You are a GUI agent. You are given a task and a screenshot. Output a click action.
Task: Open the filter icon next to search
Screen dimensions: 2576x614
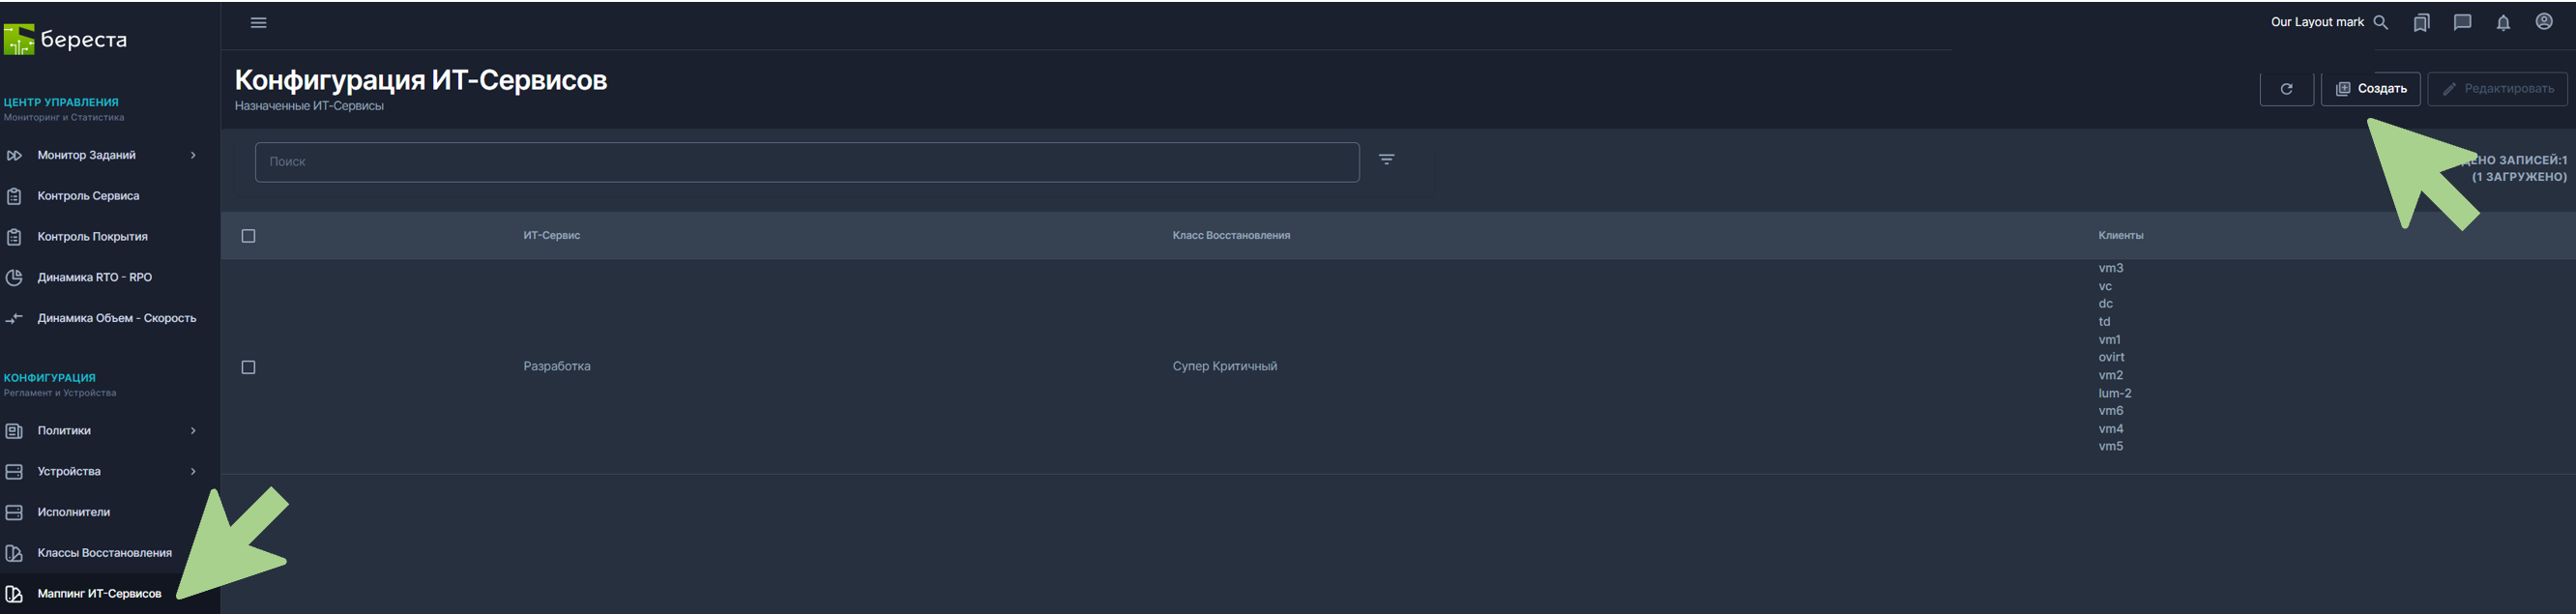pos(1386,160)
